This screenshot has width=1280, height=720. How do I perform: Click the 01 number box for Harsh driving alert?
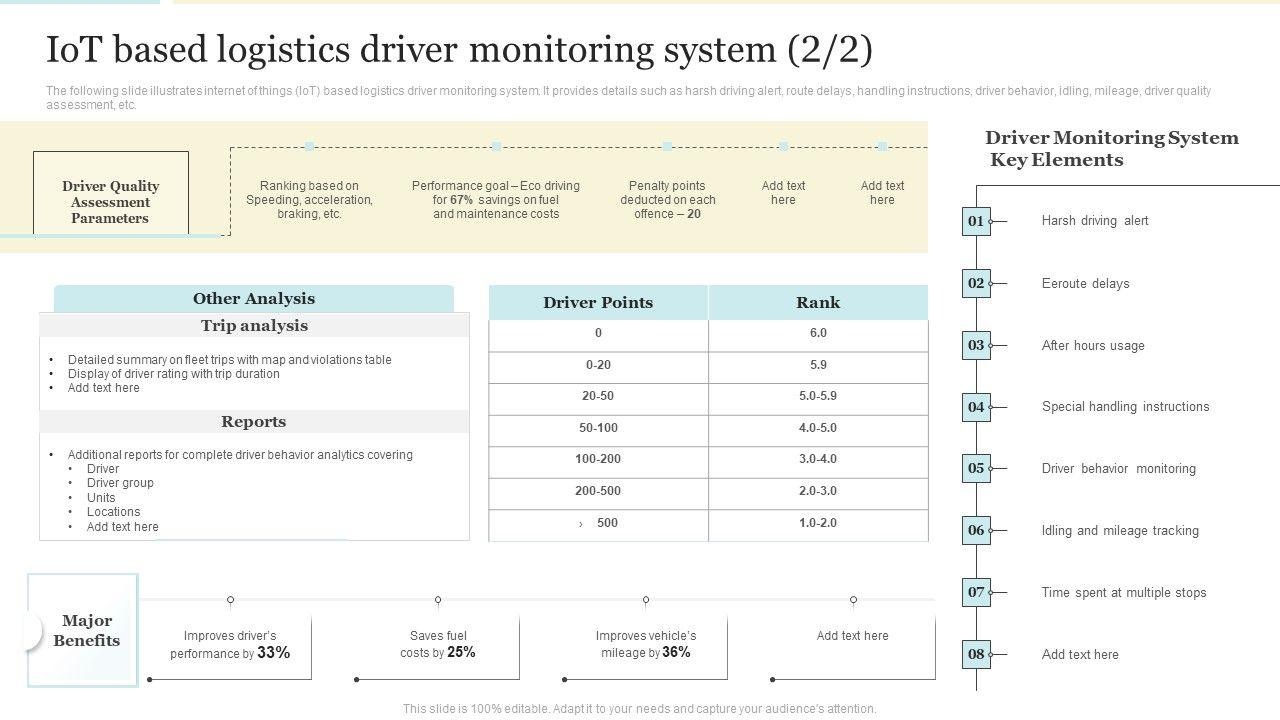click(976, 221)
